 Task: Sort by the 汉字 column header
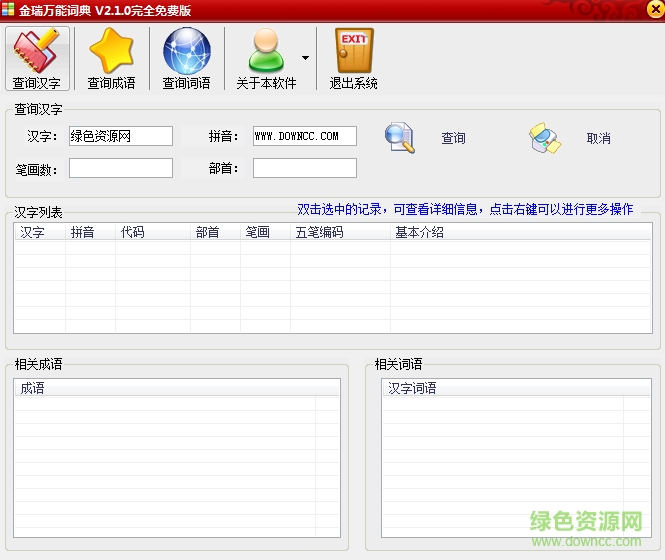click(40, 232)
